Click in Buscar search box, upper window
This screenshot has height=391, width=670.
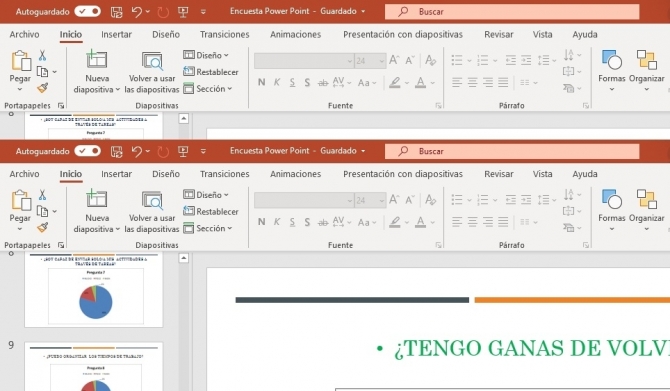point(512,12)
